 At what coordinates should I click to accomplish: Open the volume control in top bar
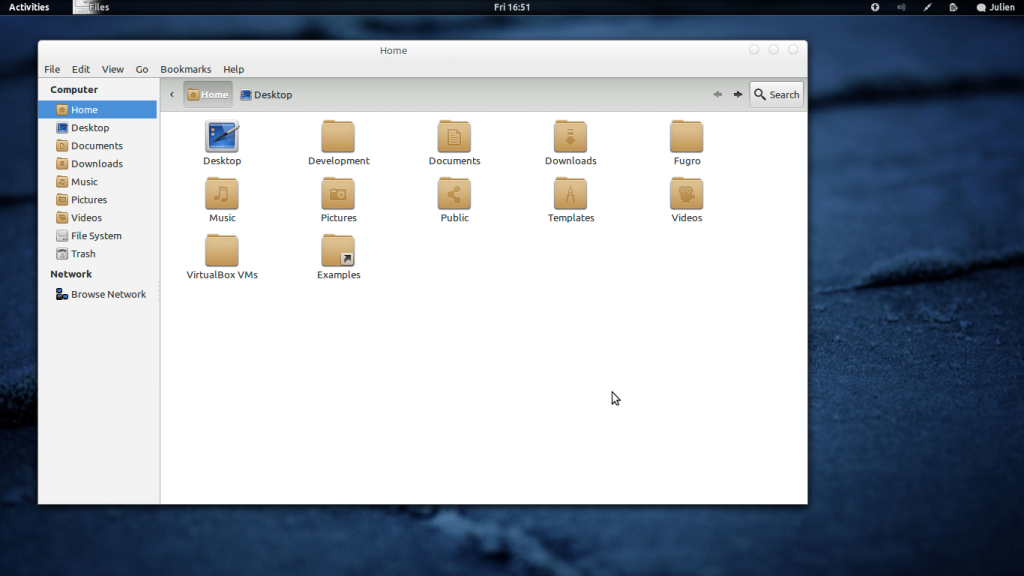(901, 7)
